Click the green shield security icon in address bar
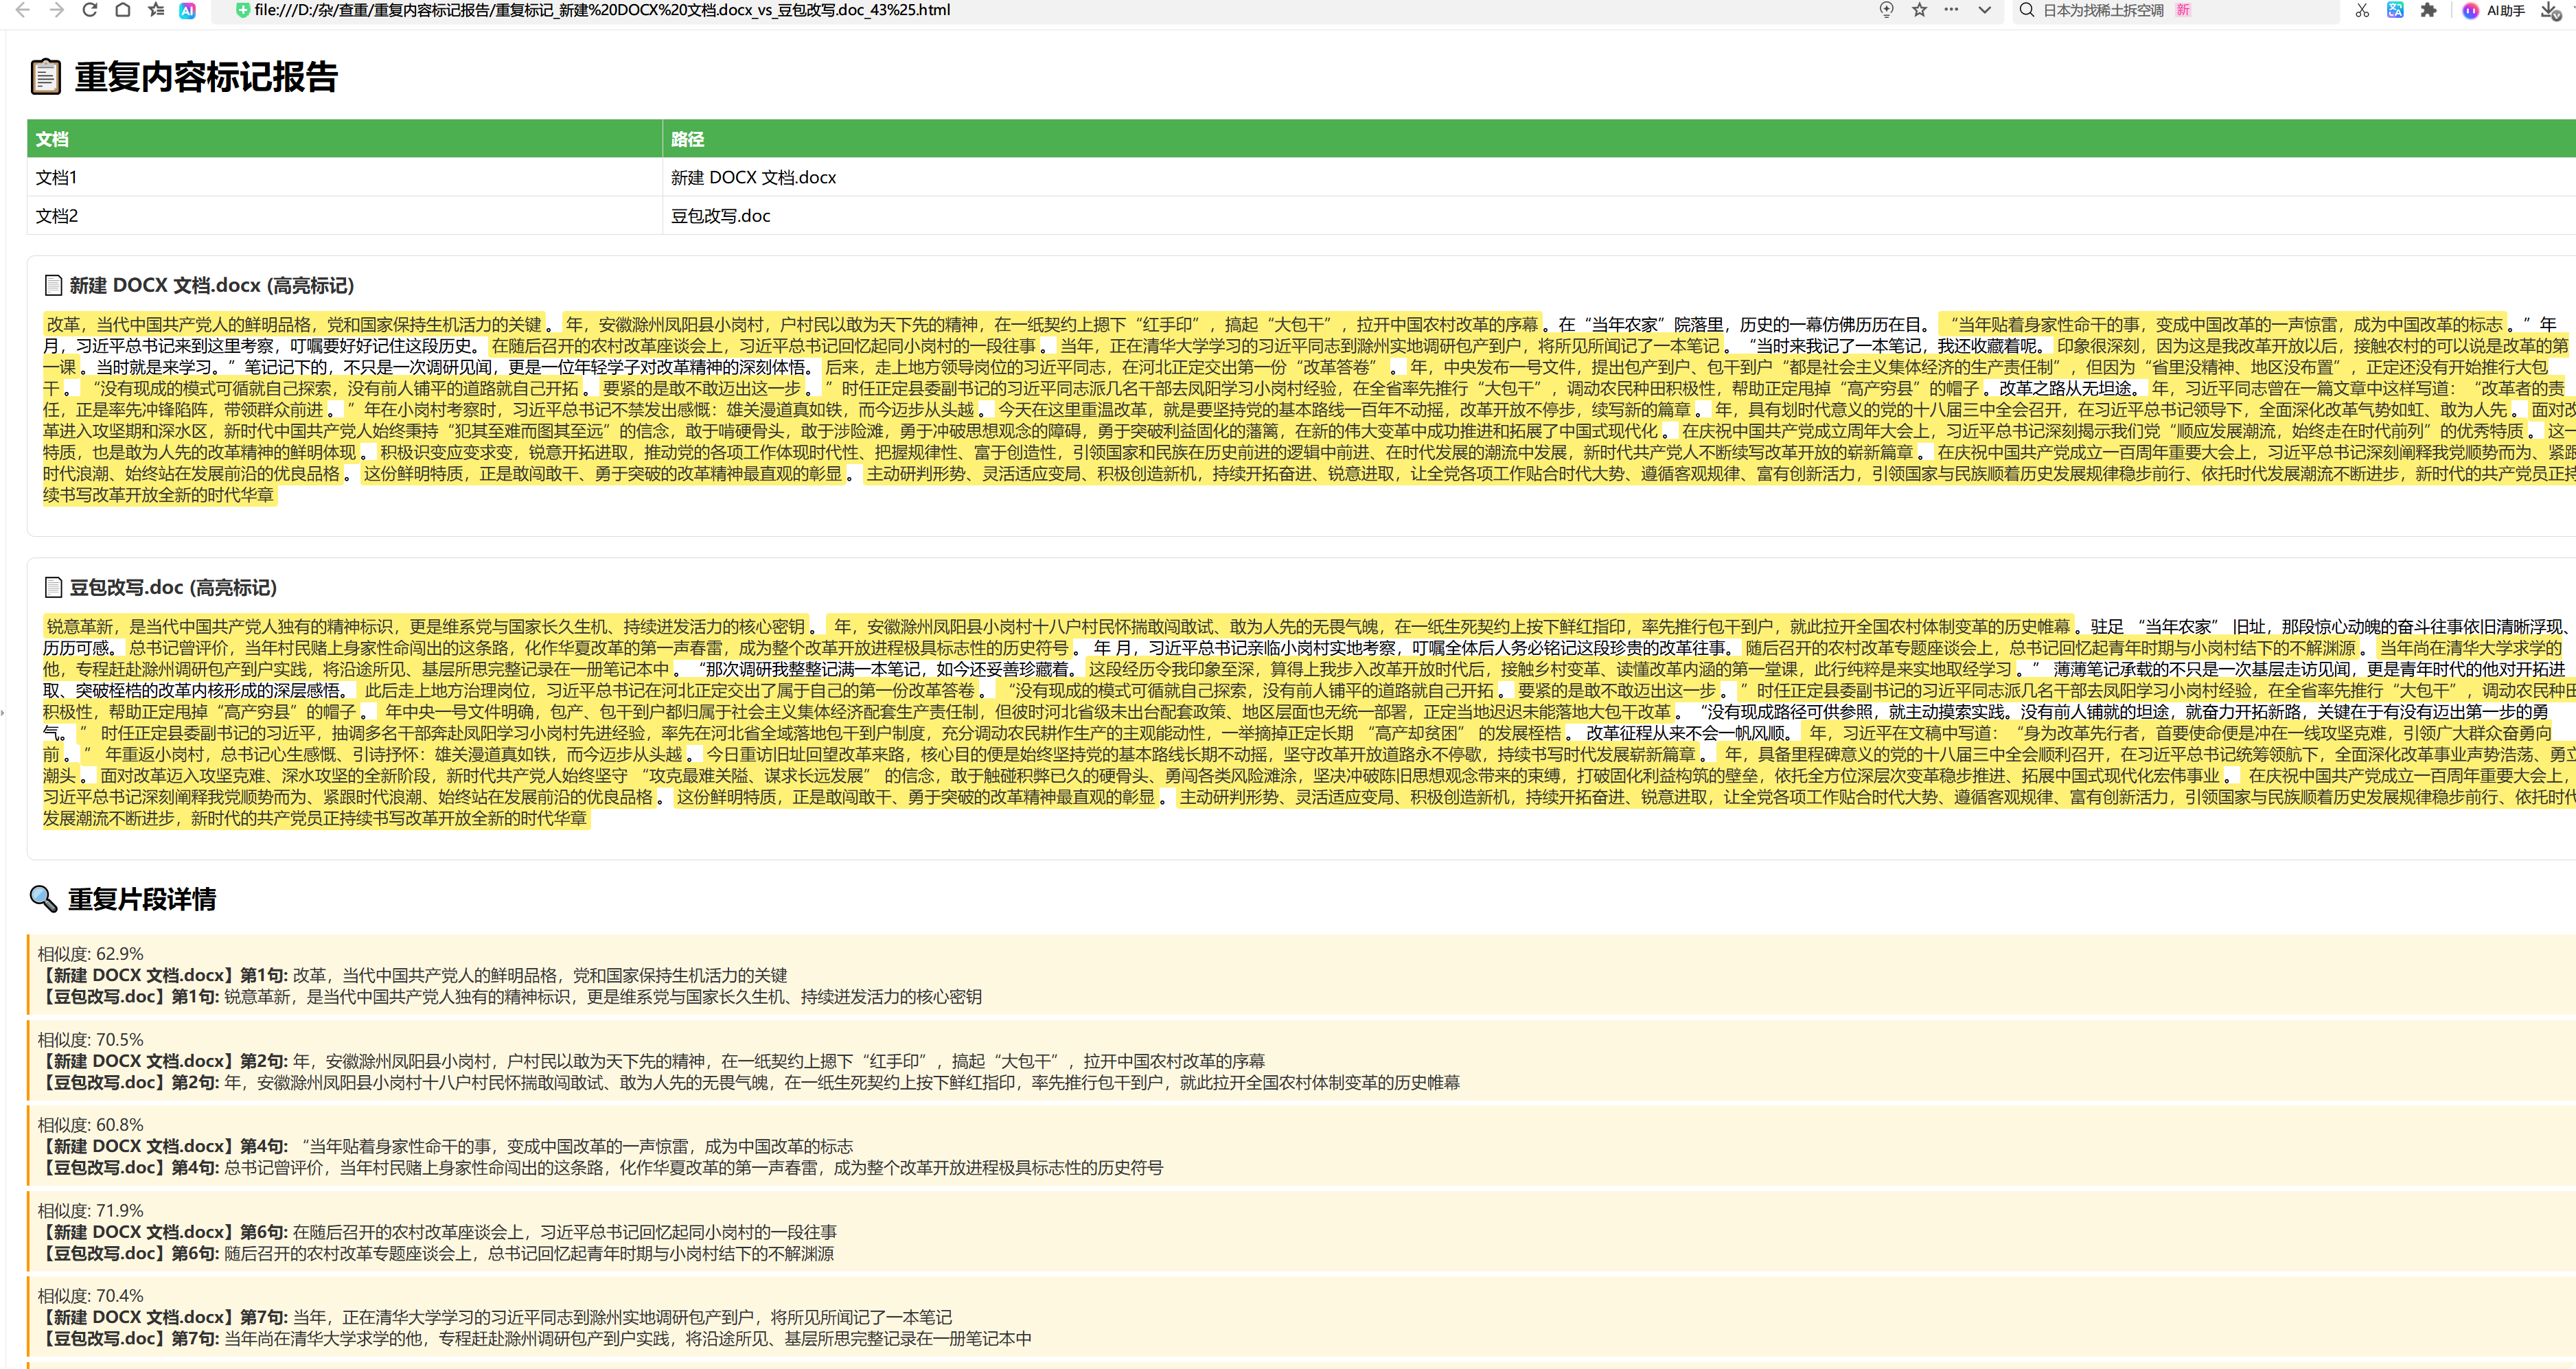Screen dimensions: 2576x1369 (242, 10)
